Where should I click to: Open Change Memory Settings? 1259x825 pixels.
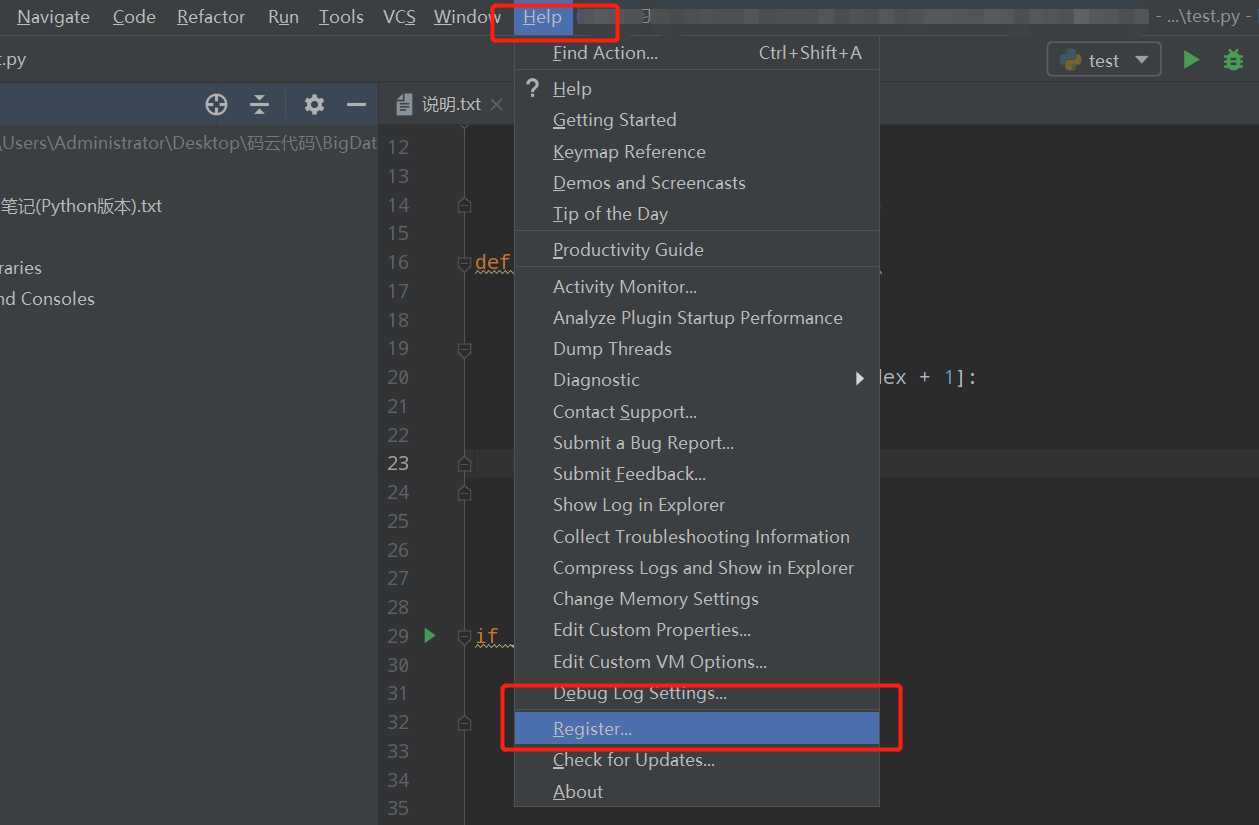coord(697,599)
